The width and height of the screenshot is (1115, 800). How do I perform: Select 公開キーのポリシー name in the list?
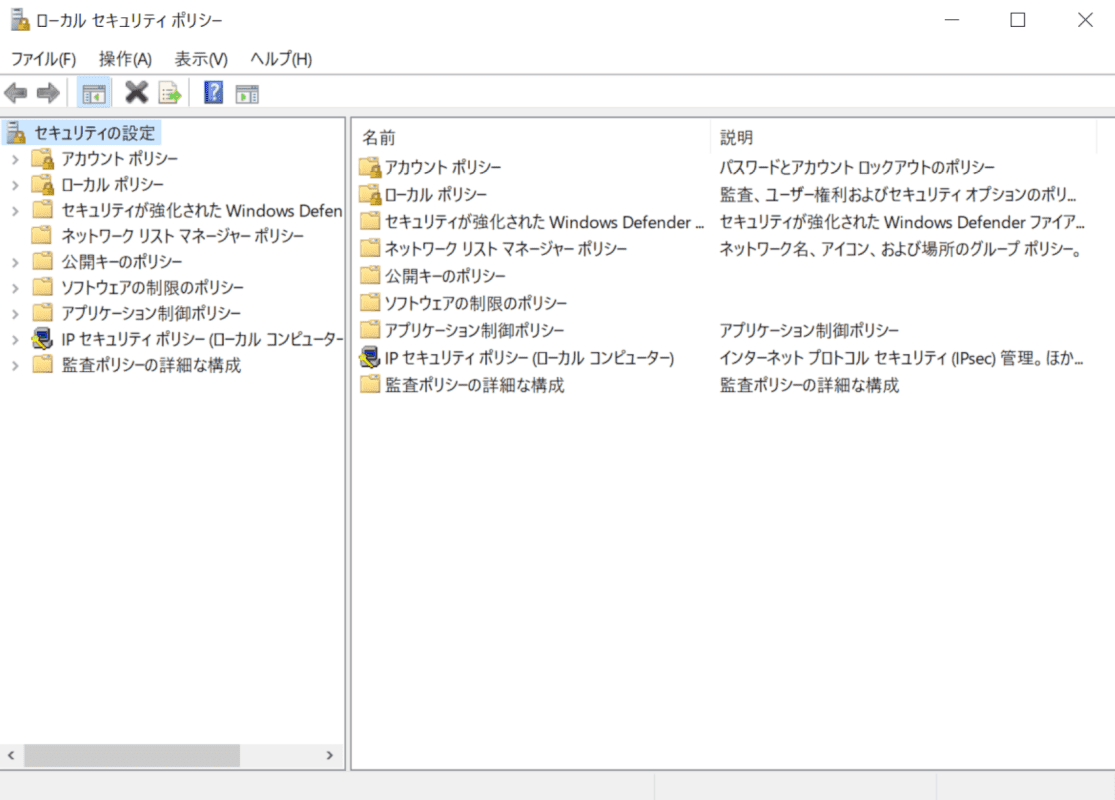click(445, 276)
